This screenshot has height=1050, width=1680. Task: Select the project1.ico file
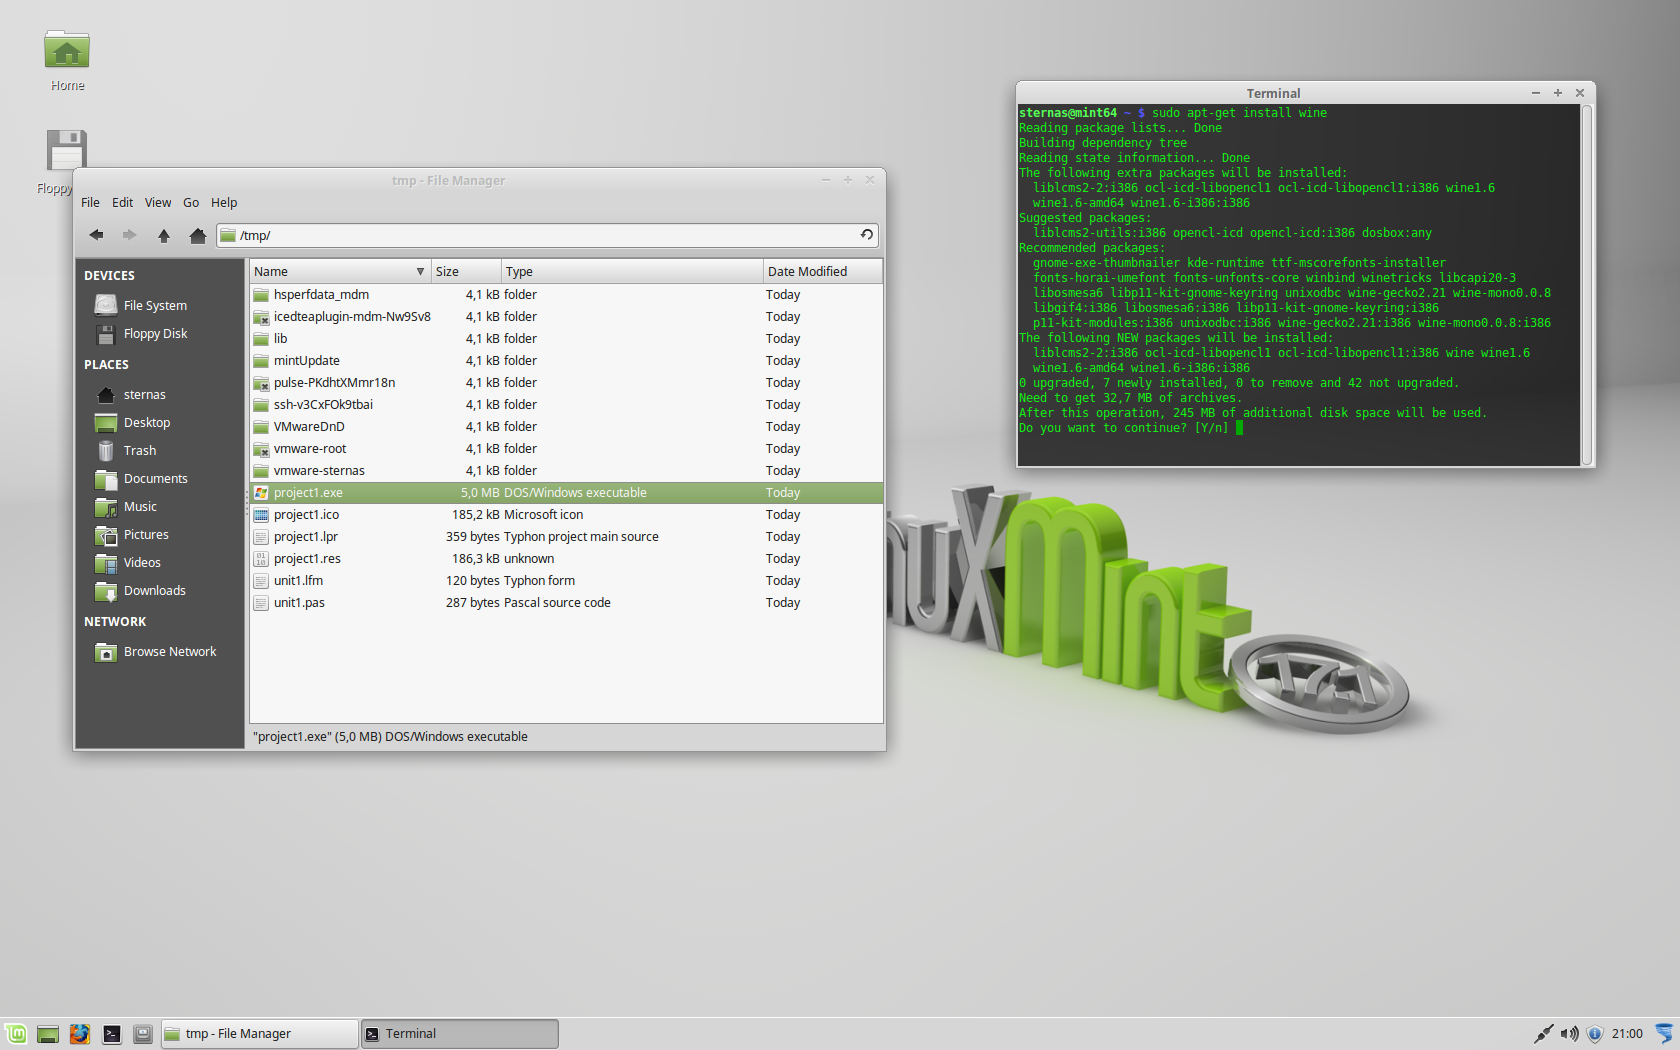tap(566, 514)
